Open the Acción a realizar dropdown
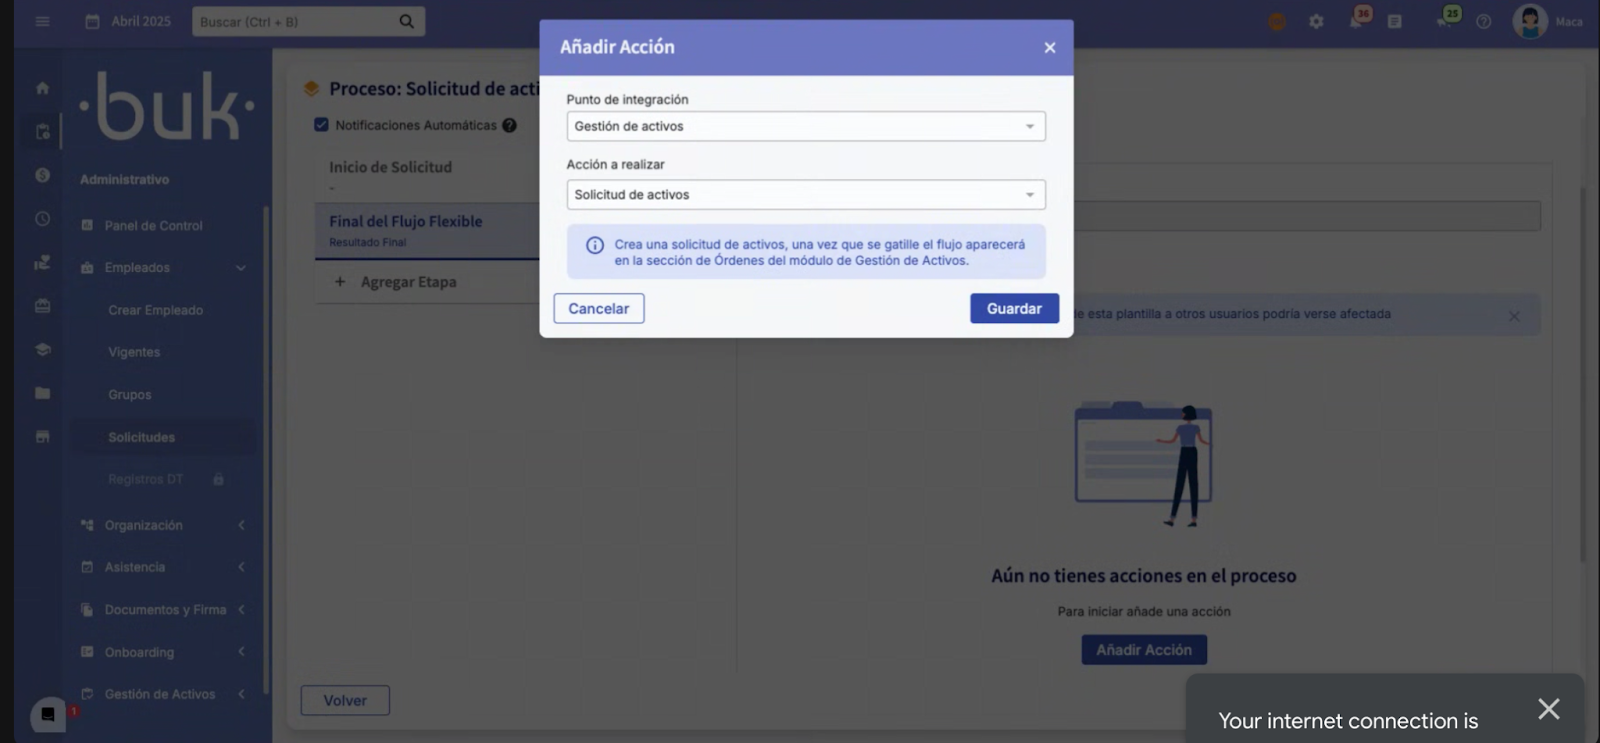The width and height of the screenshot is (1600, 743). pos(805,195)
